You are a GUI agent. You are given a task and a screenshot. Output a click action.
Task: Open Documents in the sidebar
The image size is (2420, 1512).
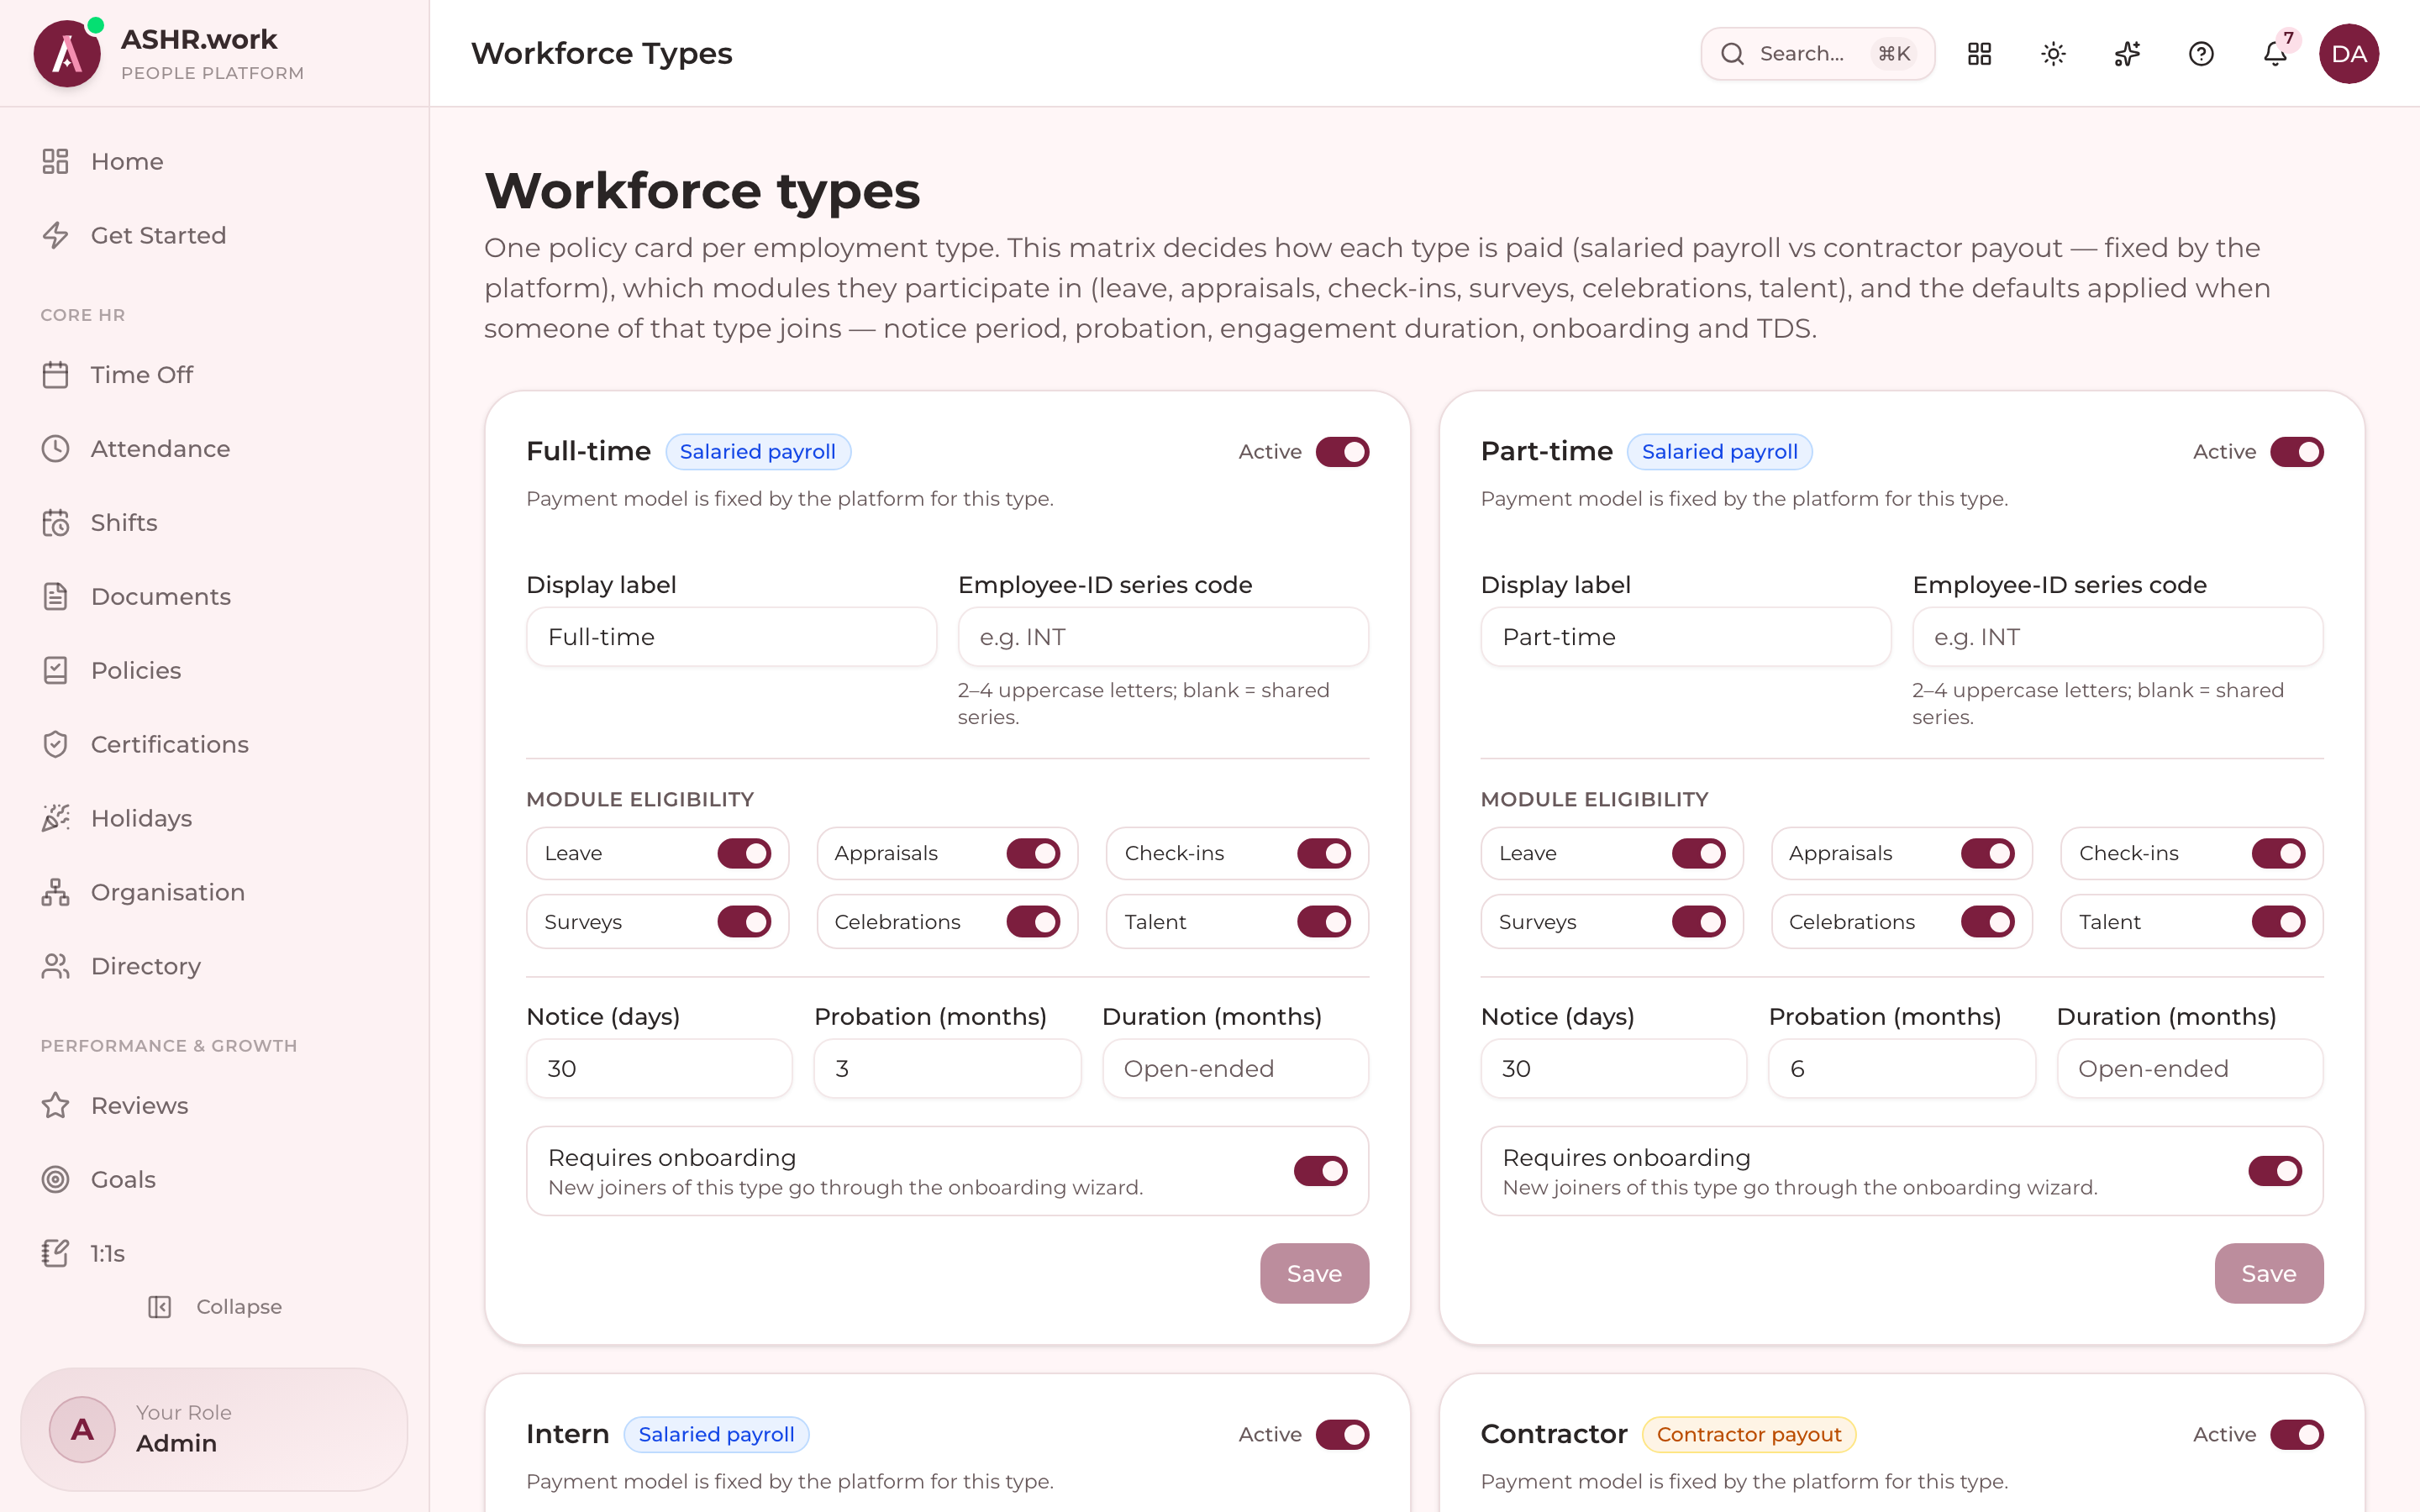pyautogui.click(x=214, y=597)
